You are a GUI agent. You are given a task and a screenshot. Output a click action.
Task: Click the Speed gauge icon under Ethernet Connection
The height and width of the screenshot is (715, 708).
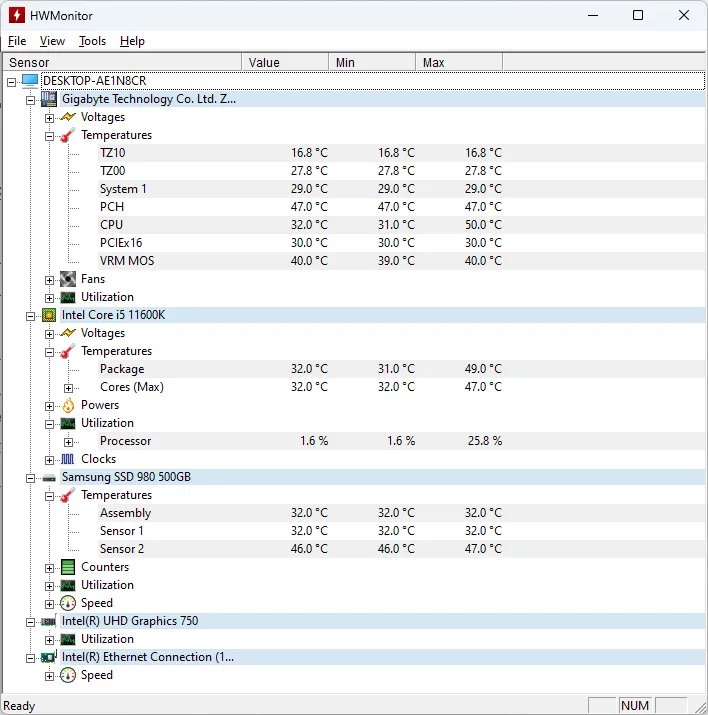[68, 675]
